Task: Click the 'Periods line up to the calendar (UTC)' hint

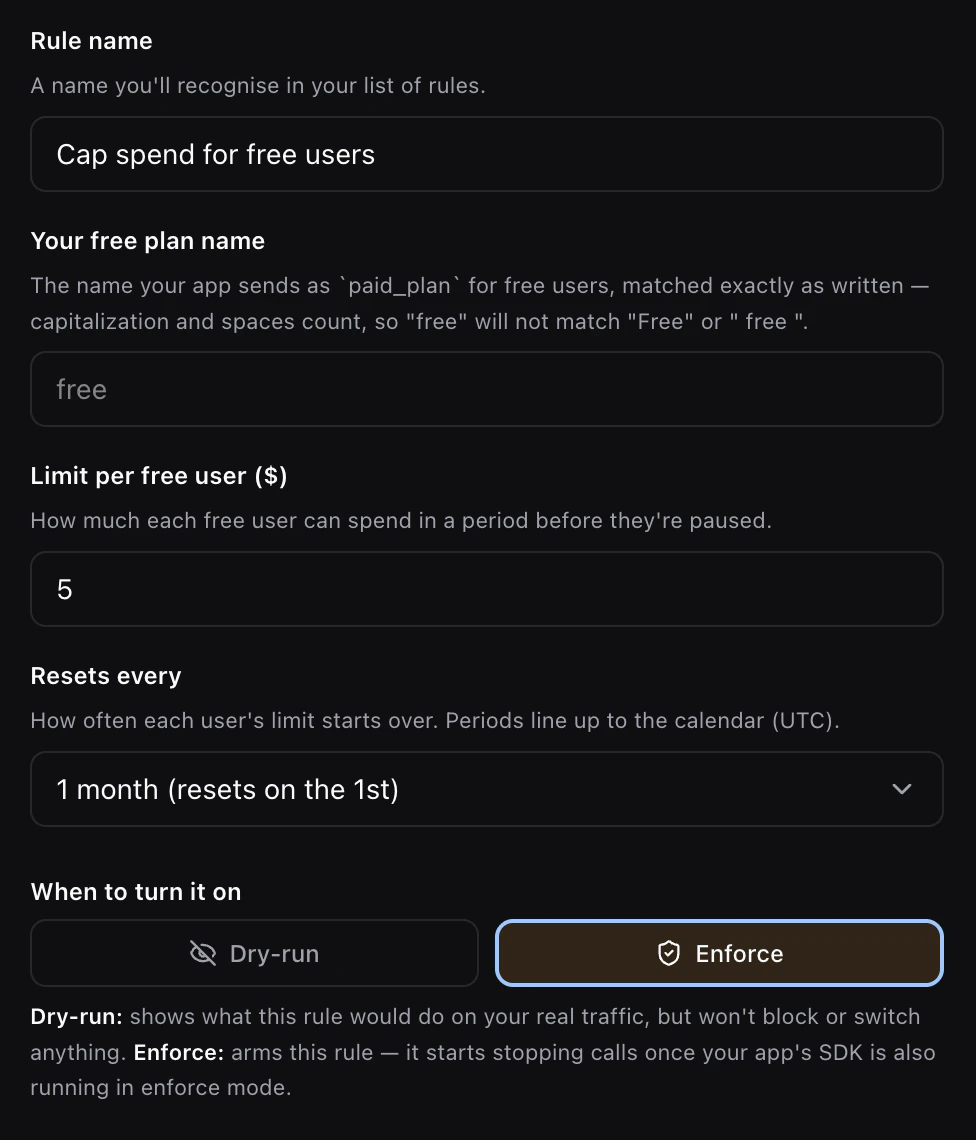Action: 642,720
